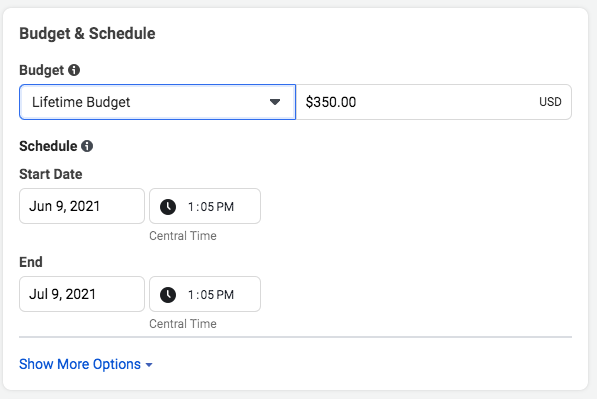Open the Jul 9, 2021 end date field
Image resolution: width=597 pixels, height=399 pixels.
pyautogui.click(x=82, y=294)
